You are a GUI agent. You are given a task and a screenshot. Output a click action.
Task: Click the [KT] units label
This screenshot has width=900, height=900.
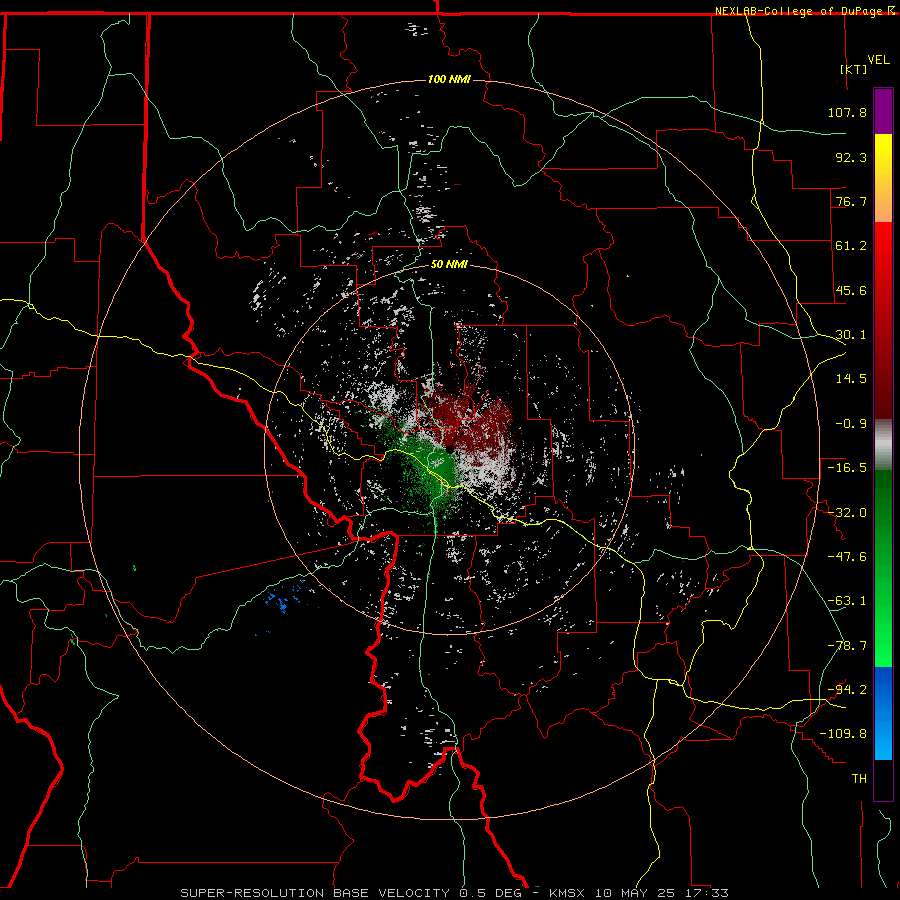coord(854,69)
